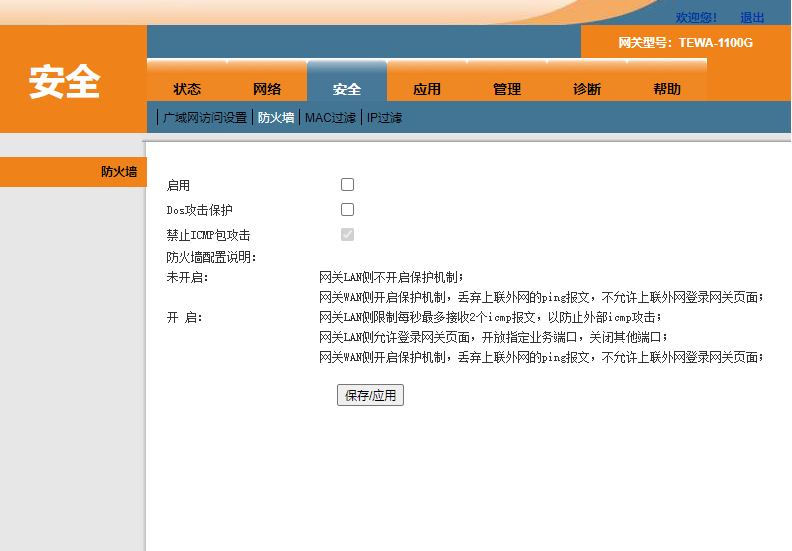
Task: Select the 安全 main tab
Action: point(347,89)
